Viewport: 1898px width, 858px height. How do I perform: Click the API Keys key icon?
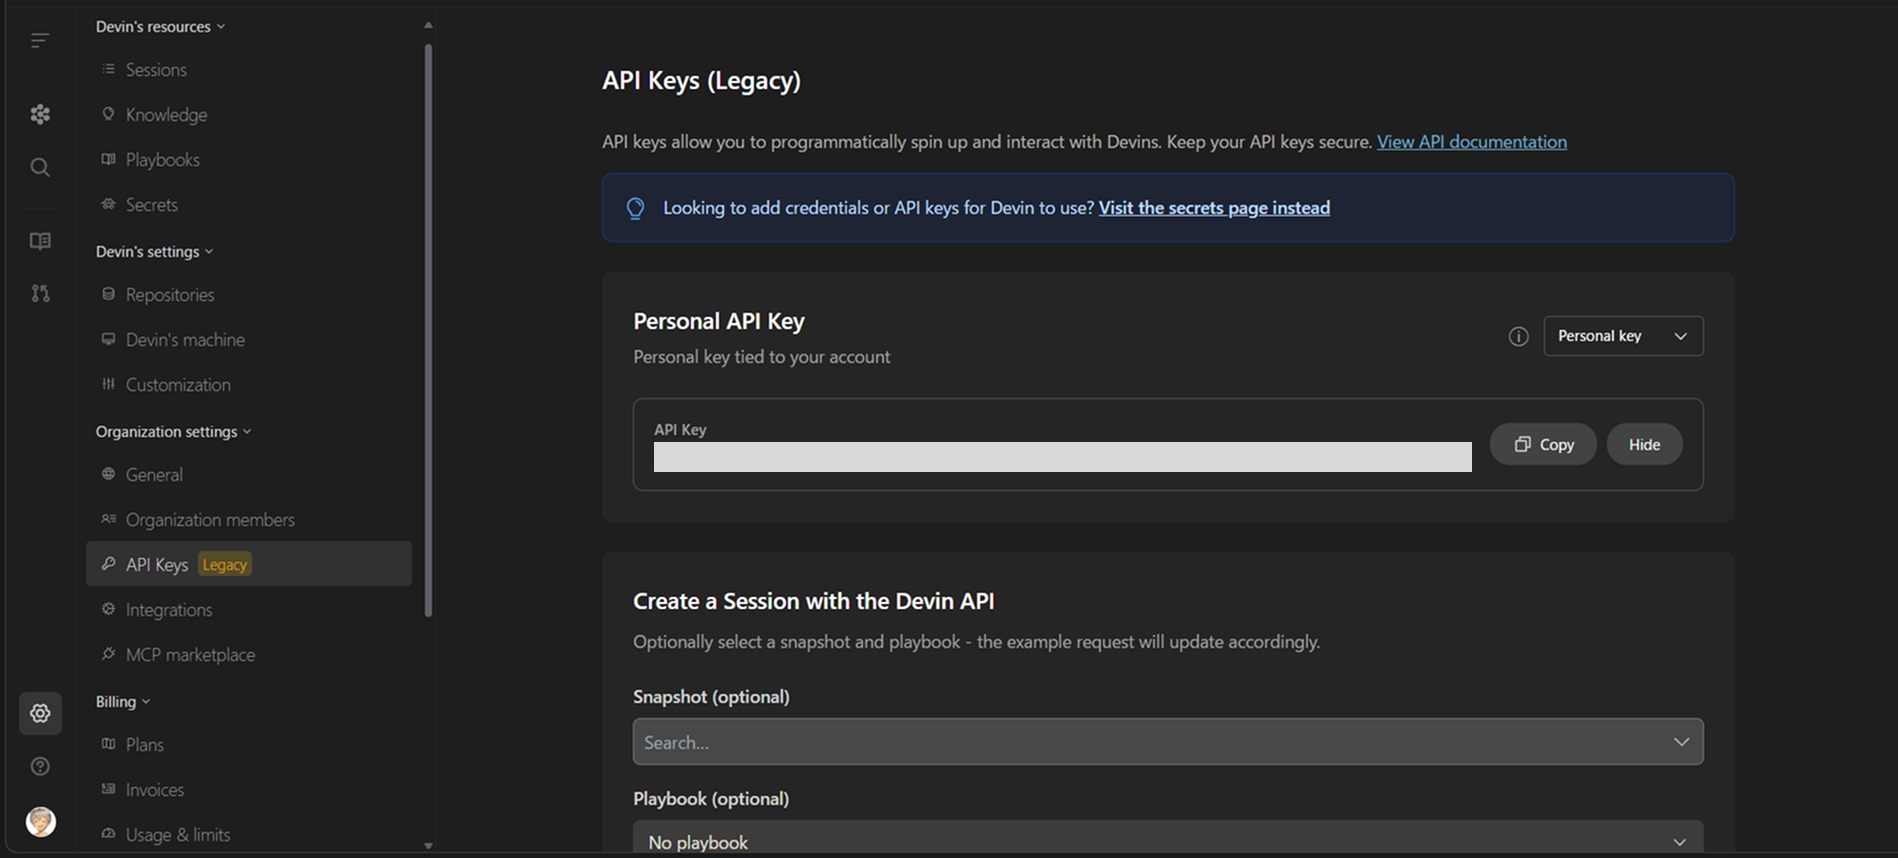point(108,564)
